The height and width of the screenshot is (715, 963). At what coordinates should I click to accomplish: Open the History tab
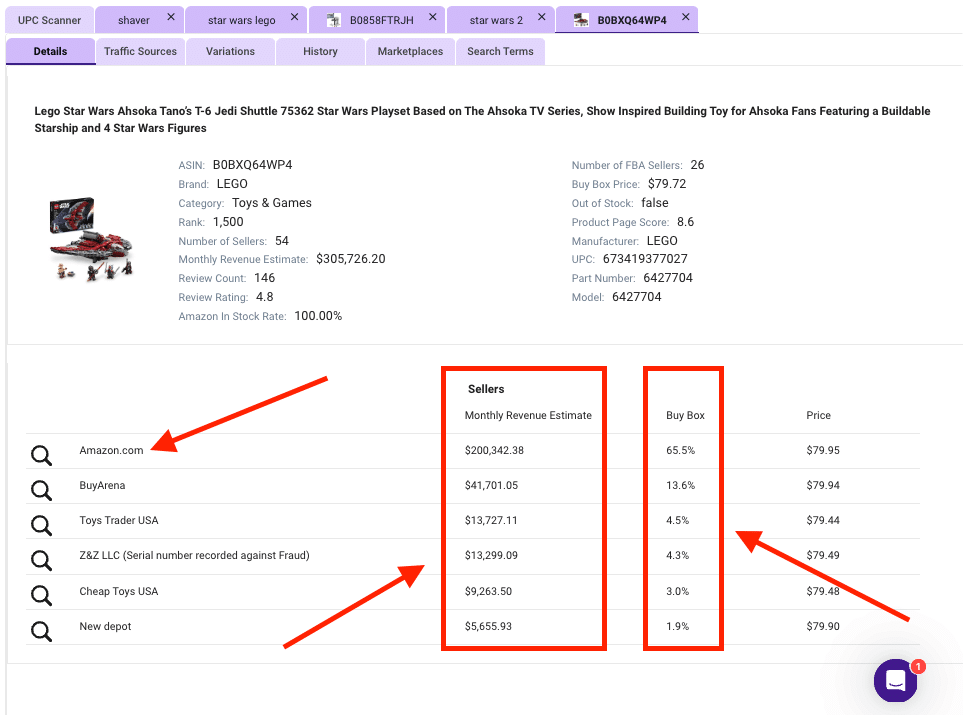click(320, 52)
